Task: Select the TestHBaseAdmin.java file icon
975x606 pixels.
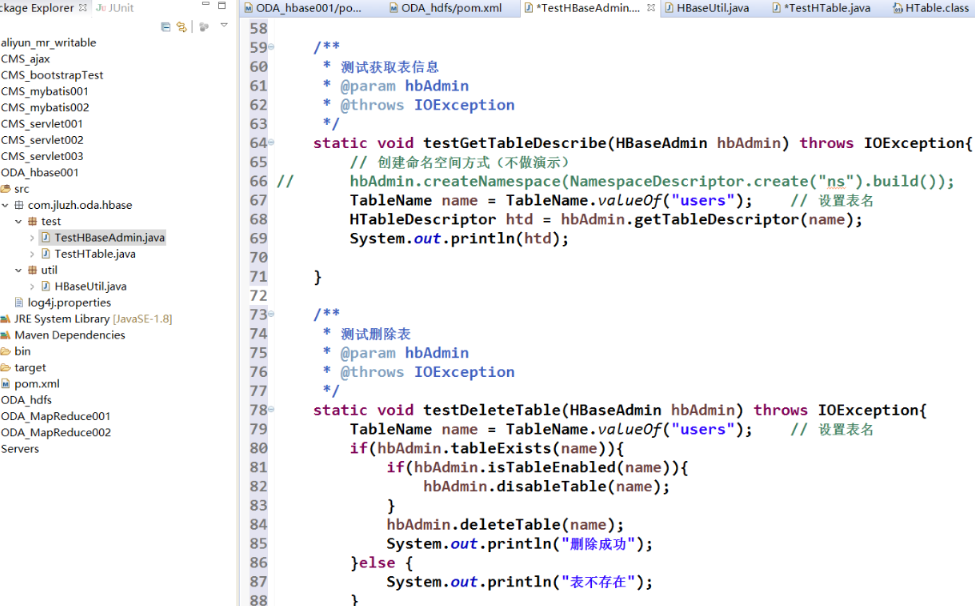Action: click(x=46, y=237)
